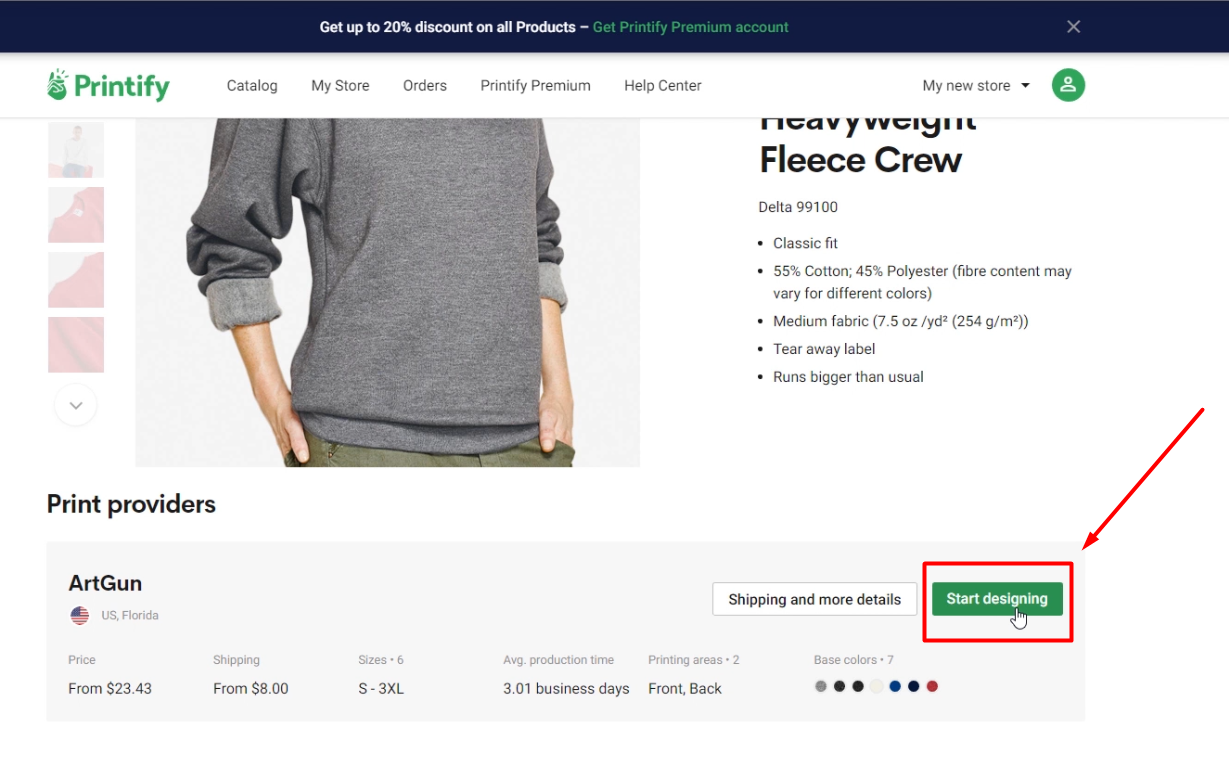Open Shipping and more details
This screenshot has height=769, width=1229.
coord(814,599)
